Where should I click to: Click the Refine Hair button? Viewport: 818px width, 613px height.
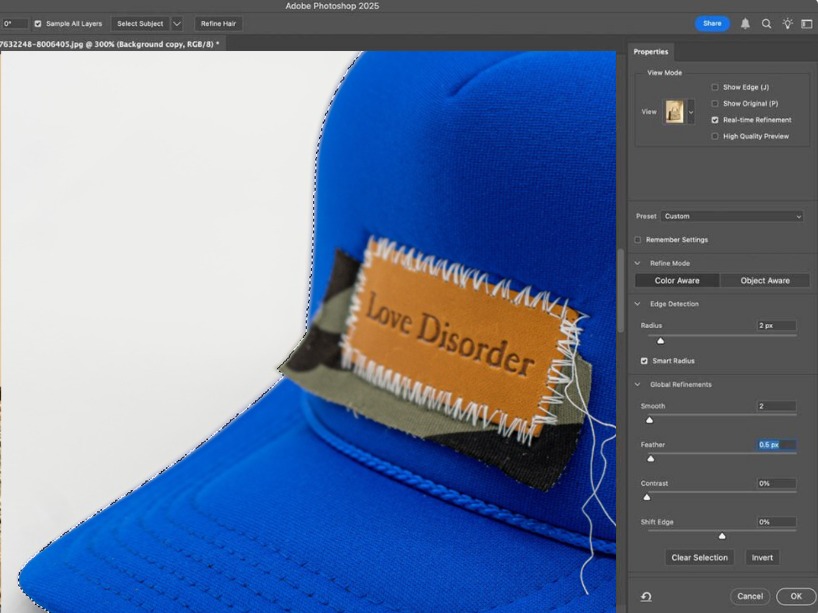[x=217, y=23]
